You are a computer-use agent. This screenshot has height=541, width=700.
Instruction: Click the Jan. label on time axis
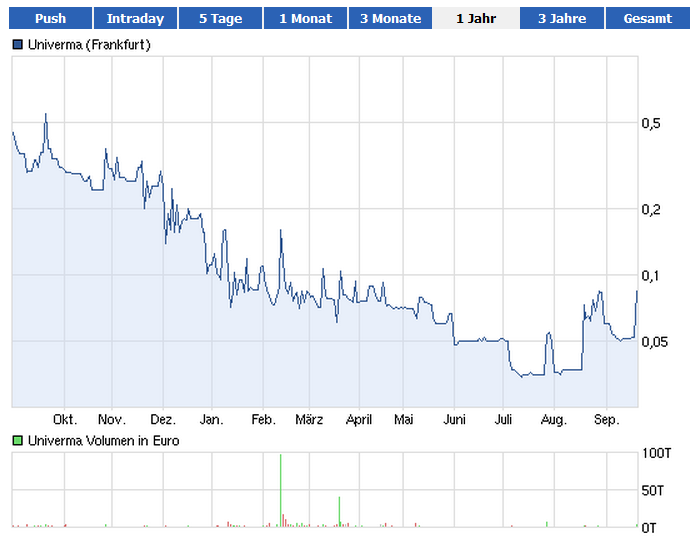[x=211, y=420]
